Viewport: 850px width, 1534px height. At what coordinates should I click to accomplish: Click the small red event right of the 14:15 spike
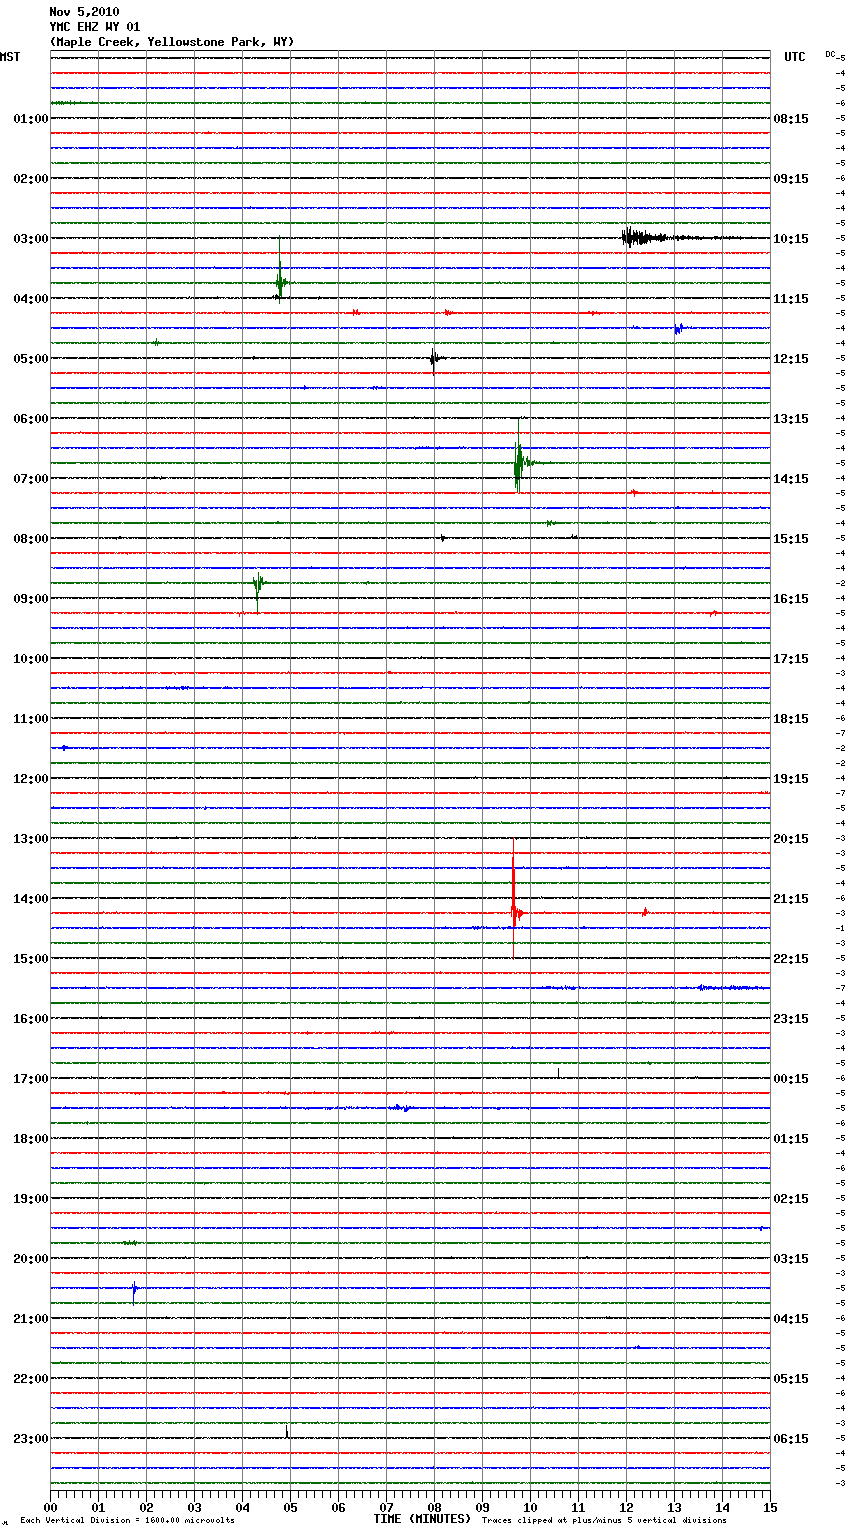[645, 912]
